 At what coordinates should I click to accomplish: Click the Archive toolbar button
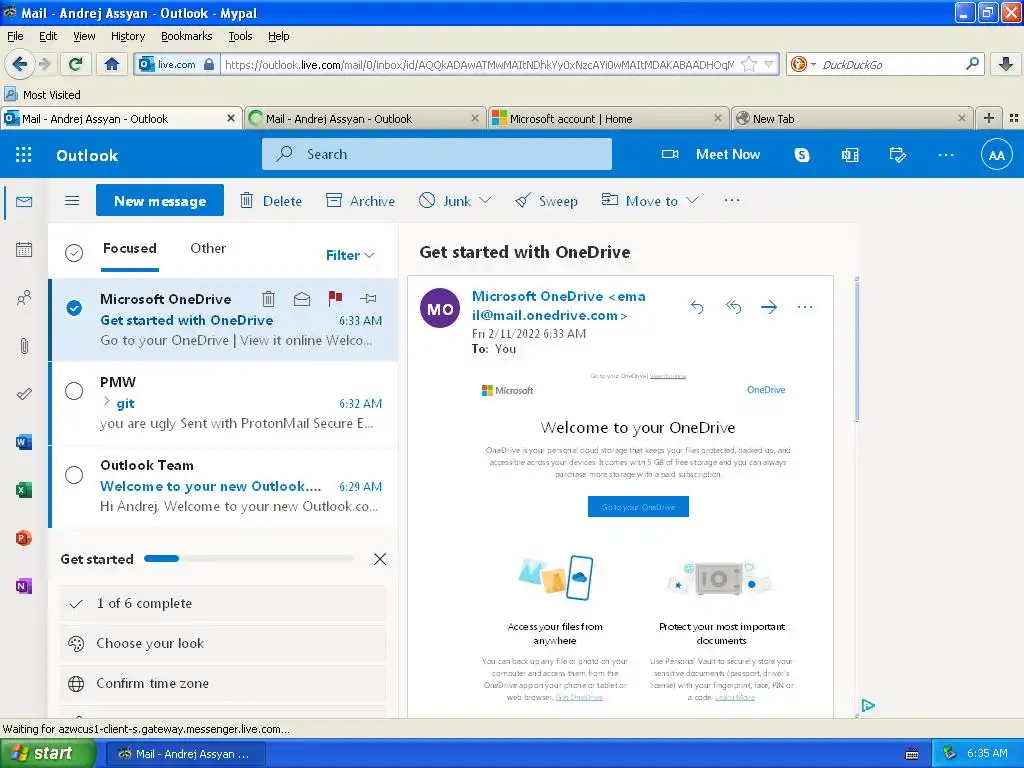point(360,200)
